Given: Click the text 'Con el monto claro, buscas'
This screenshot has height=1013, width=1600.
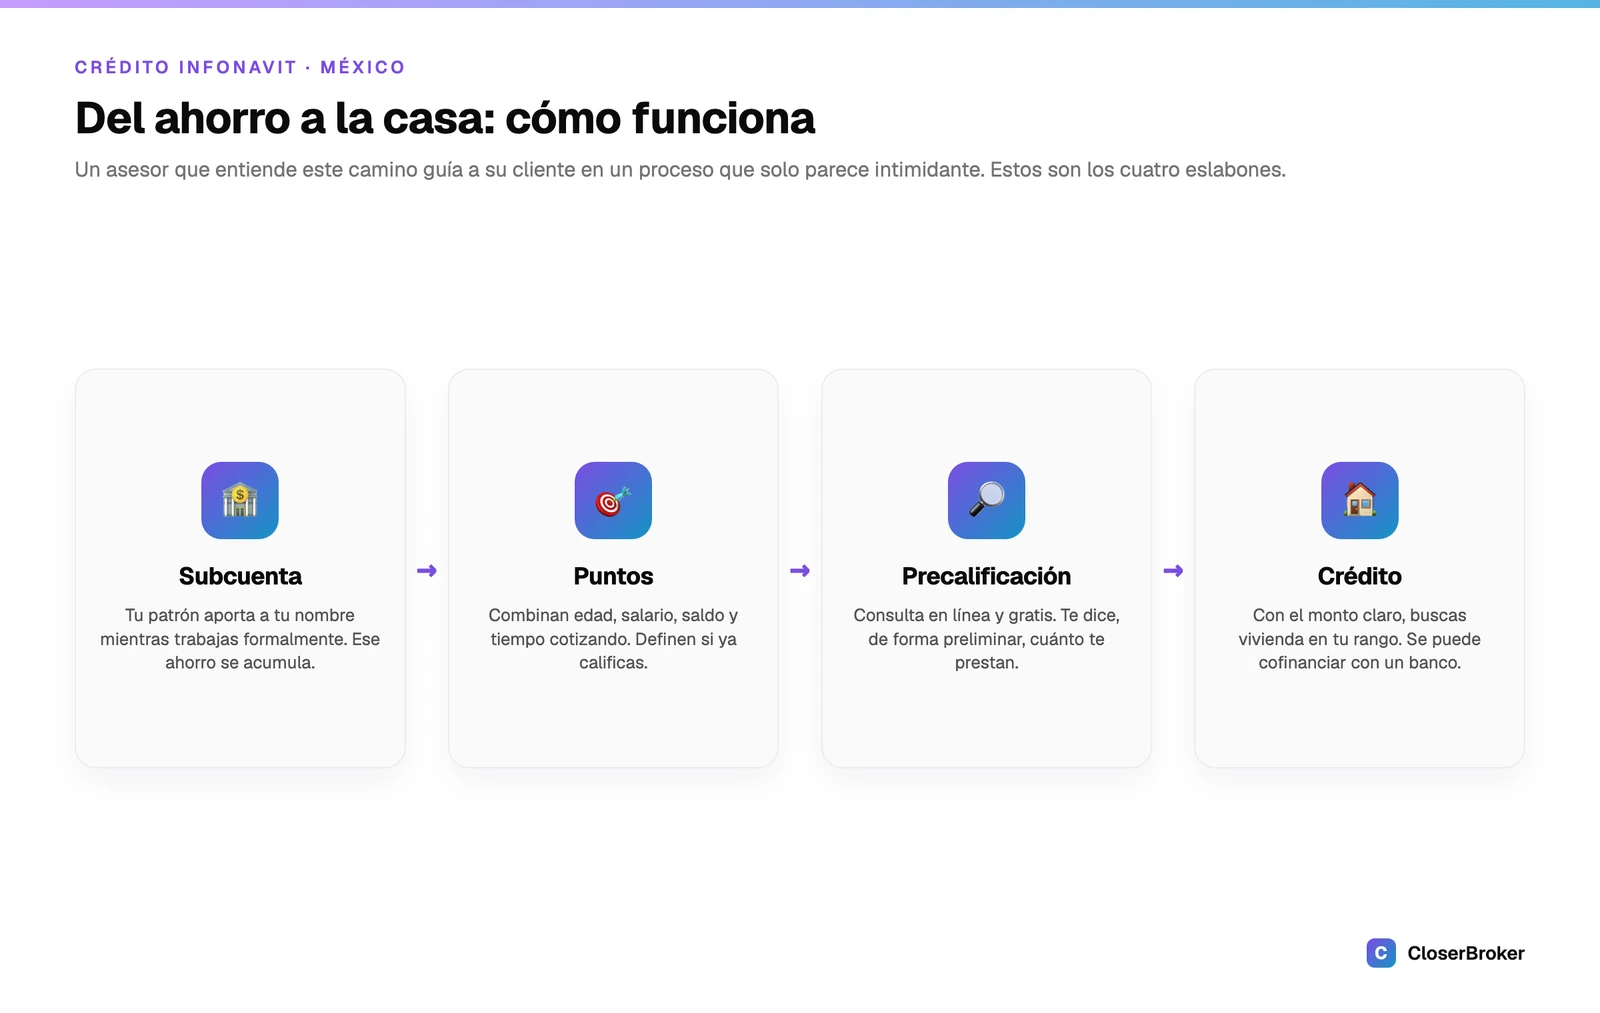Looking at the screenshot, I should [x=1360, y=615].
